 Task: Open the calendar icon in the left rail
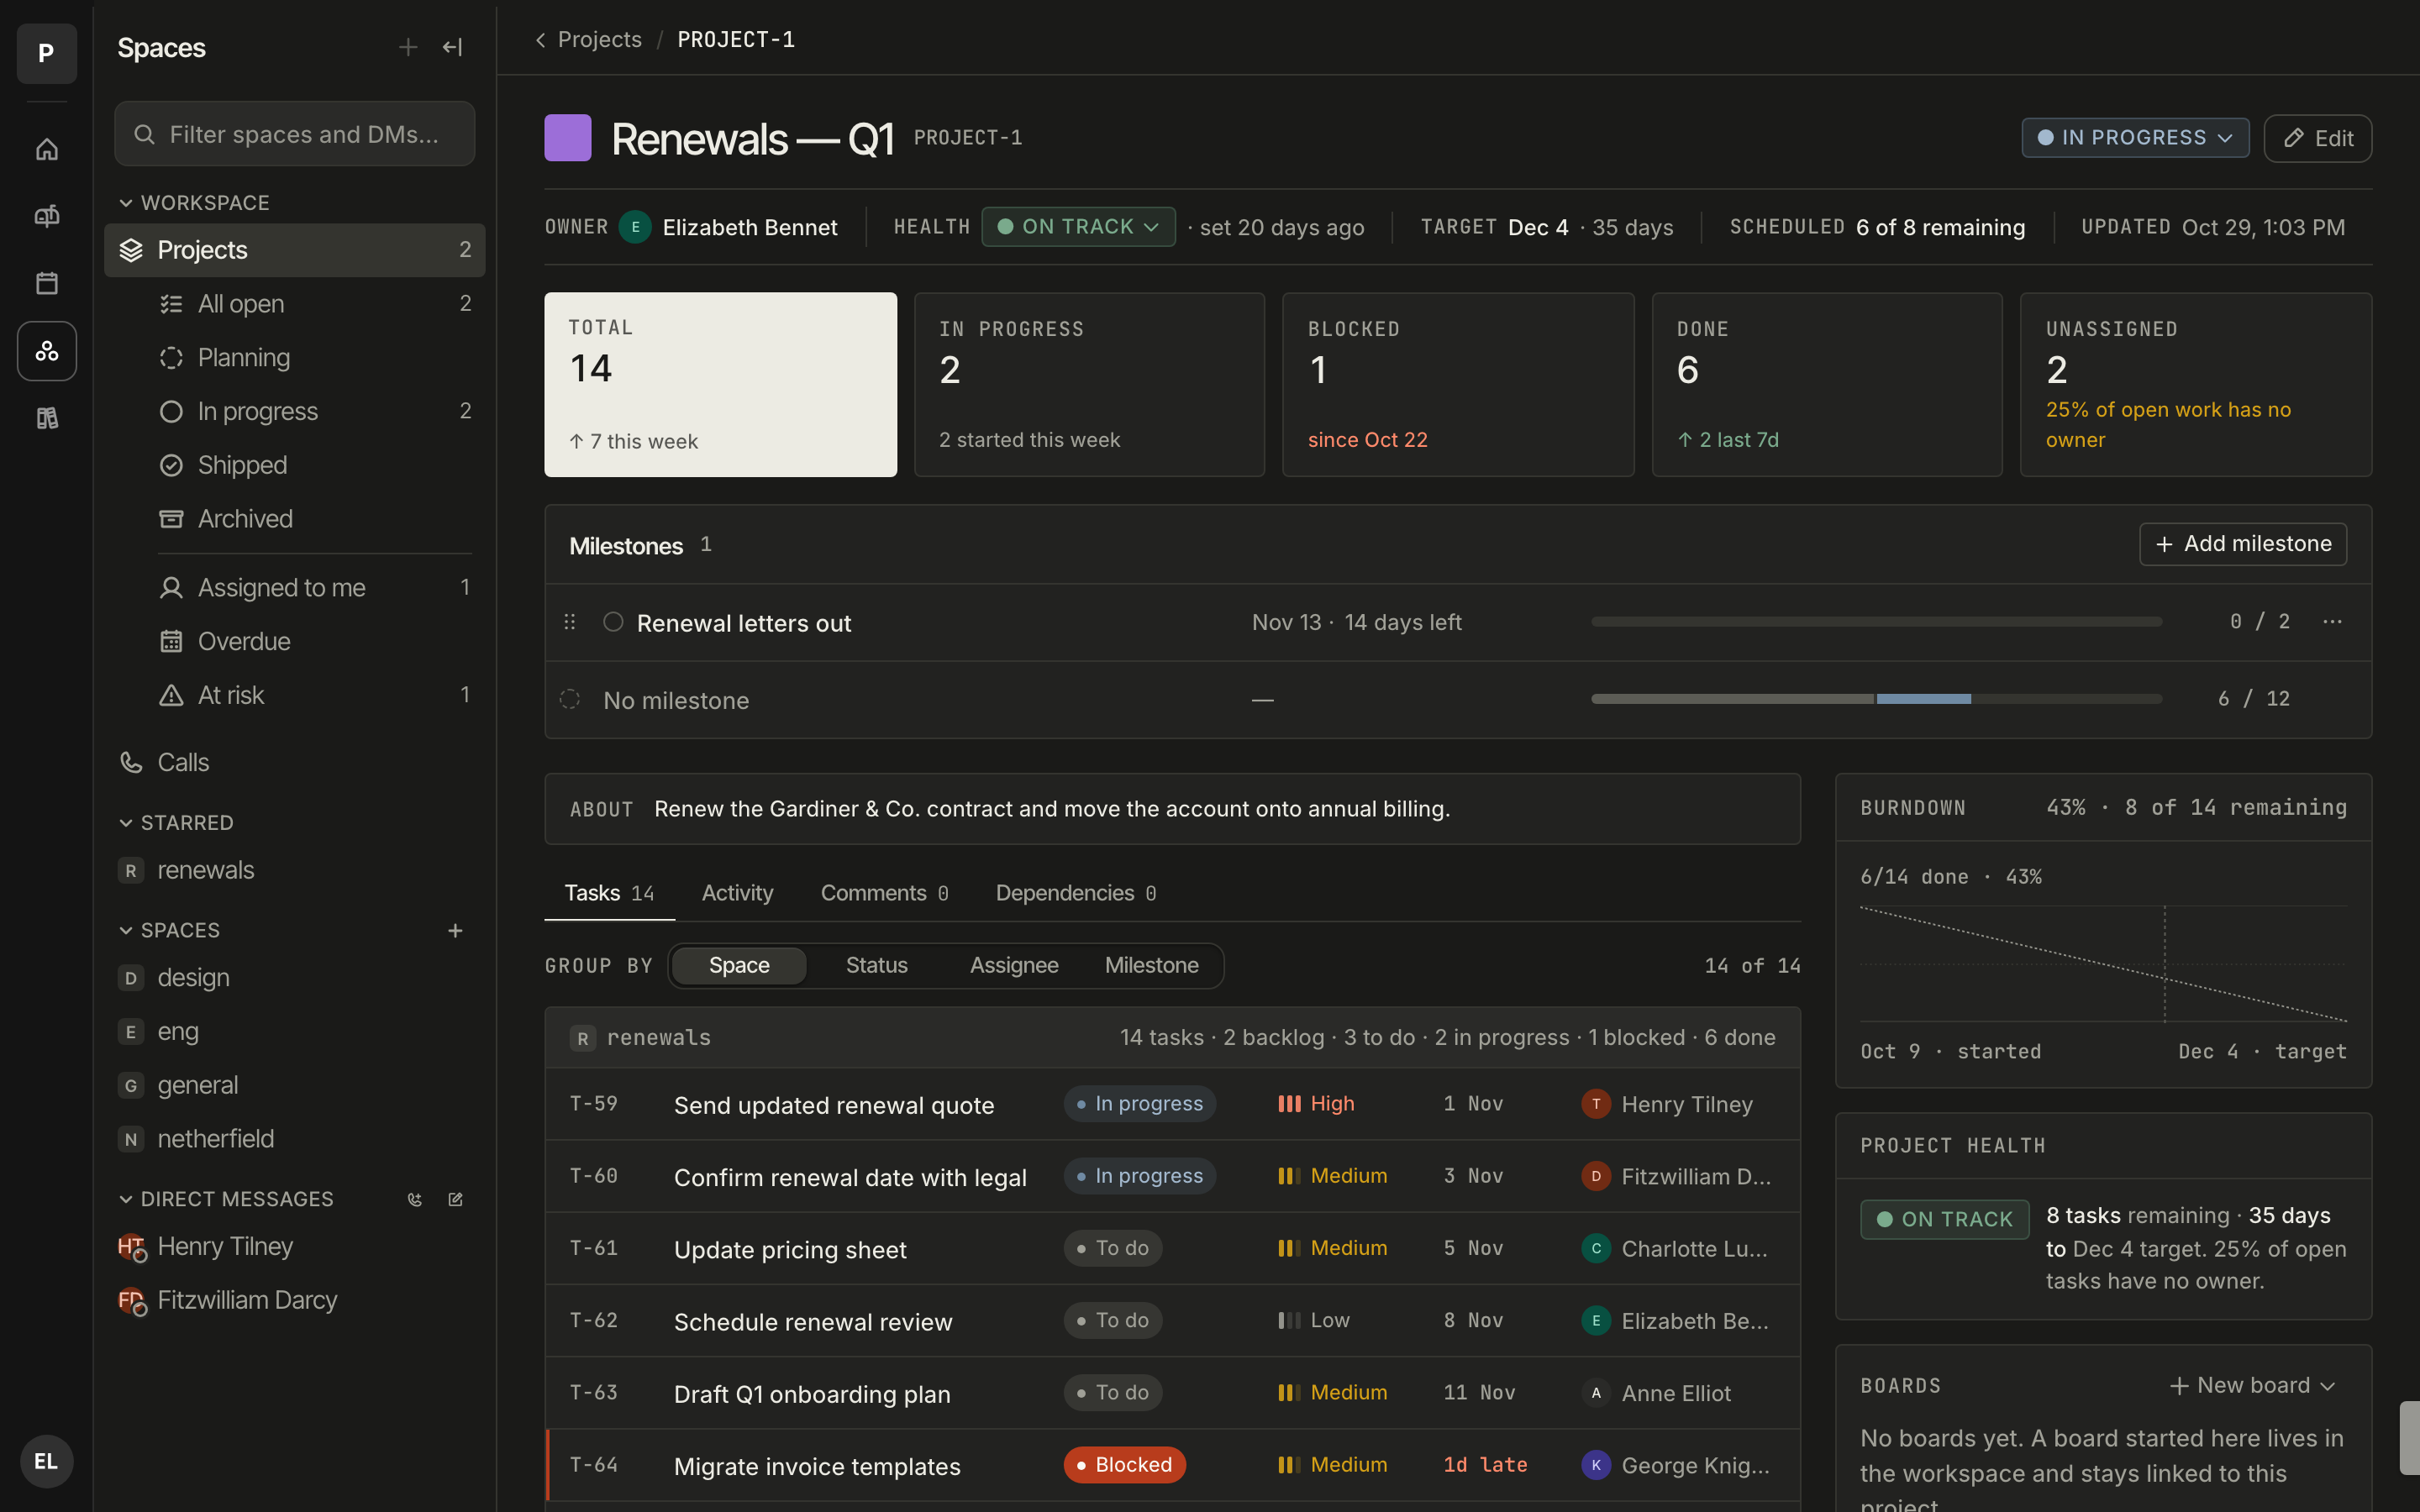pyautogui.click(x=47, y=283)
